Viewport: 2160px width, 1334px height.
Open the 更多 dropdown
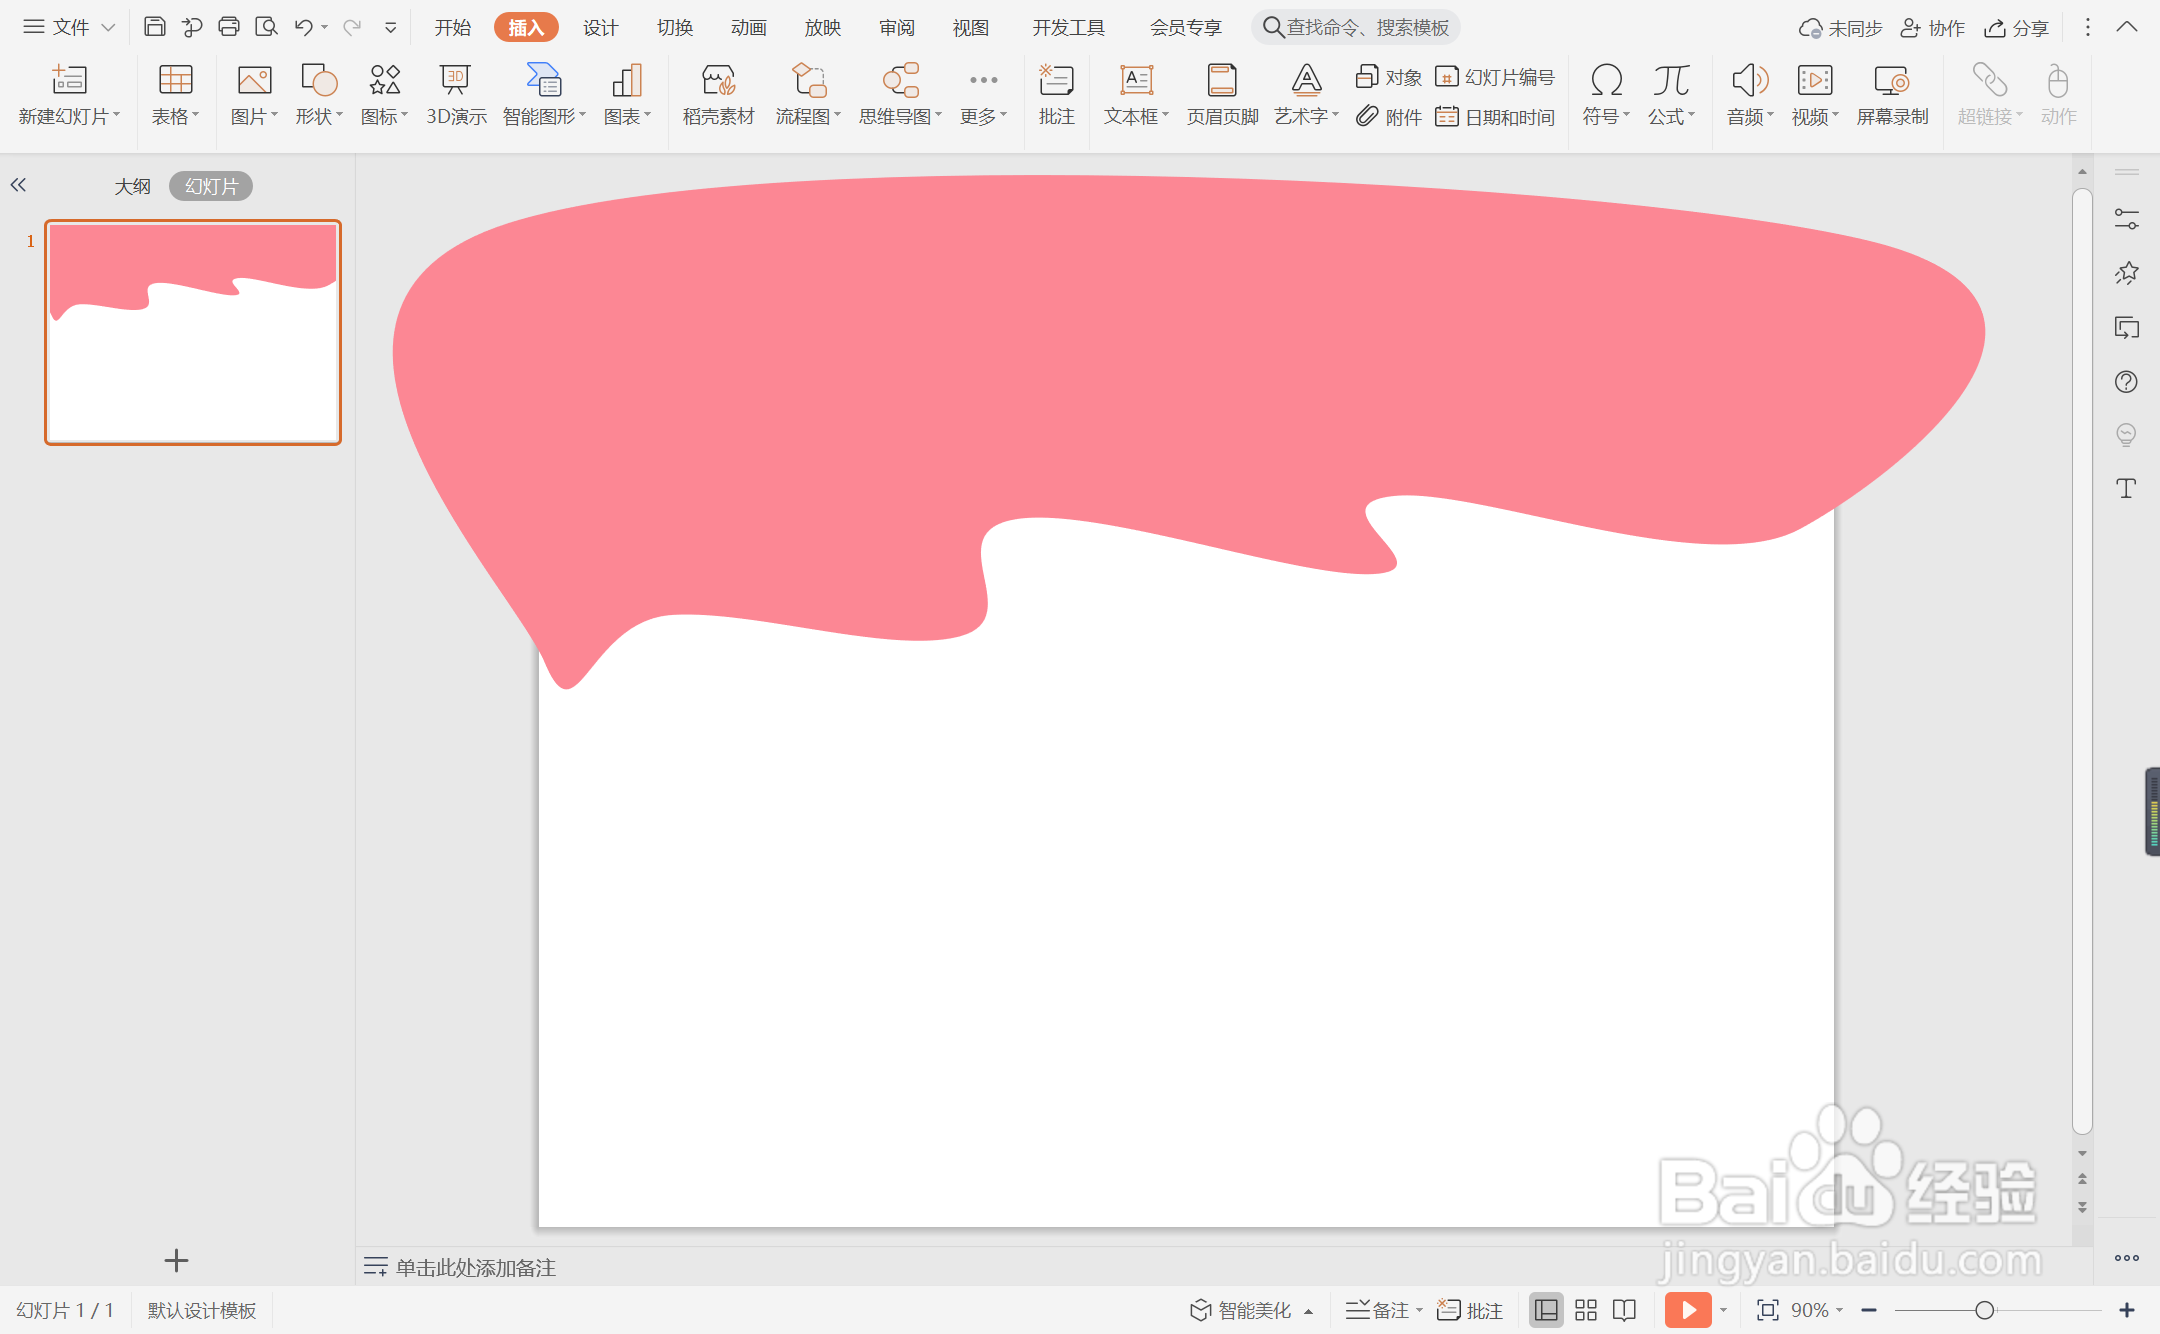point(984,94)
